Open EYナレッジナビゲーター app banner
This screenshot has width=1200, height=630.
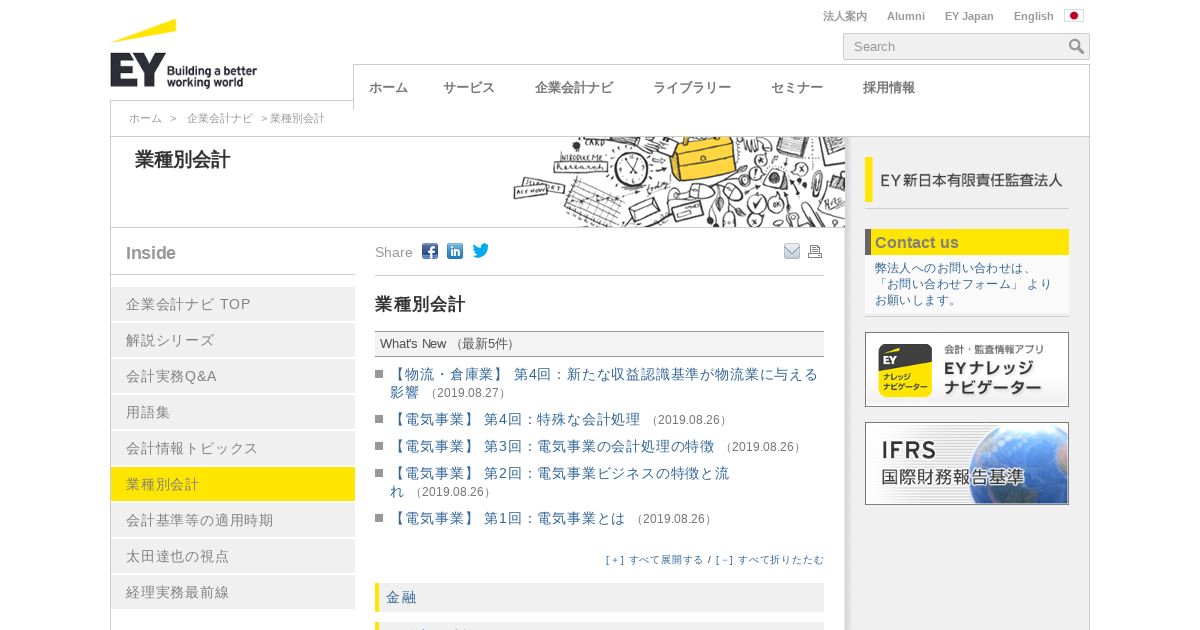(x=966, y=369)
